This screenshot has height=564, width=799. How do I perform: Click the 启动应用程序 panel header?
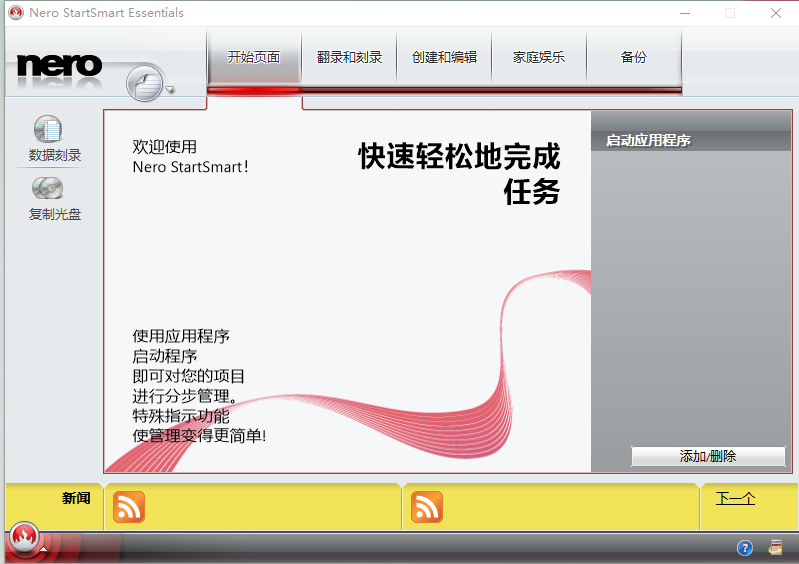tap(691, 141)
